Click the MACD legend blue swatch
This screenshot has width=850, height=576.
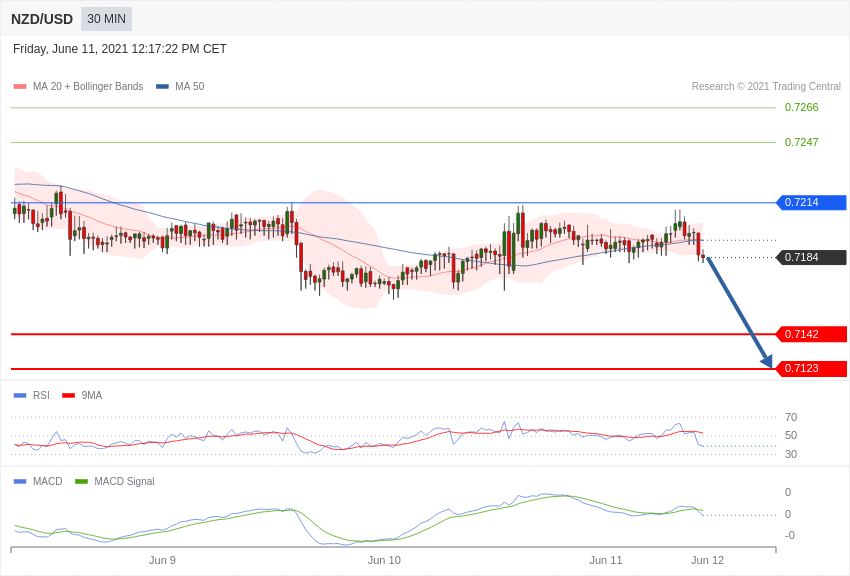click(x=20, y=481)
